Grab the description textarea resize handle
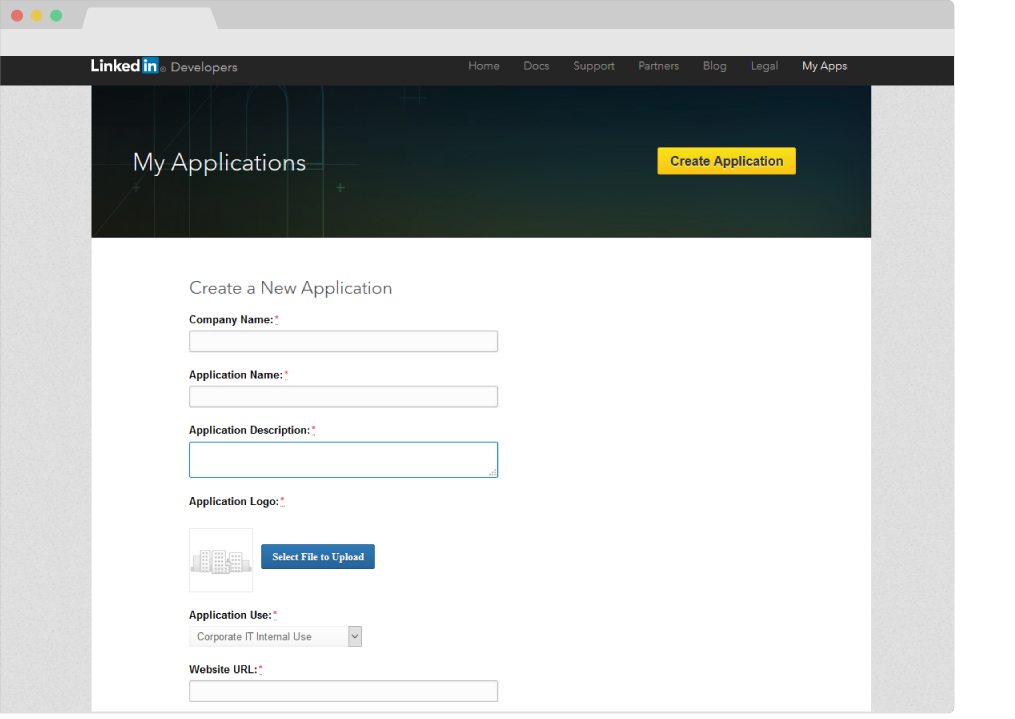 (492, 473)
